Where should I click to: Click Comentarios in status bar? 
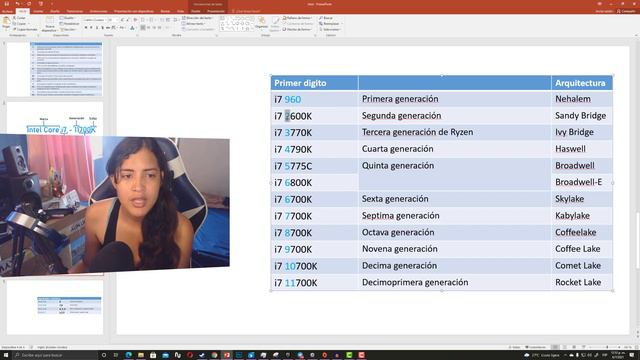point(536,347)
